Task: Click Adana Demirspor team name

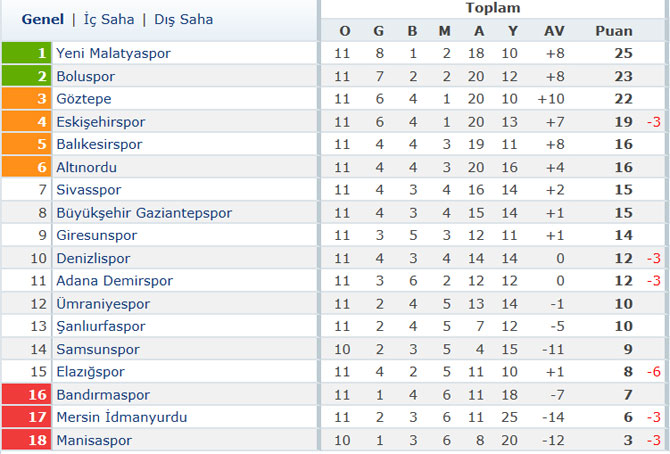Action: pyautogui.click(x=115, y=281)
